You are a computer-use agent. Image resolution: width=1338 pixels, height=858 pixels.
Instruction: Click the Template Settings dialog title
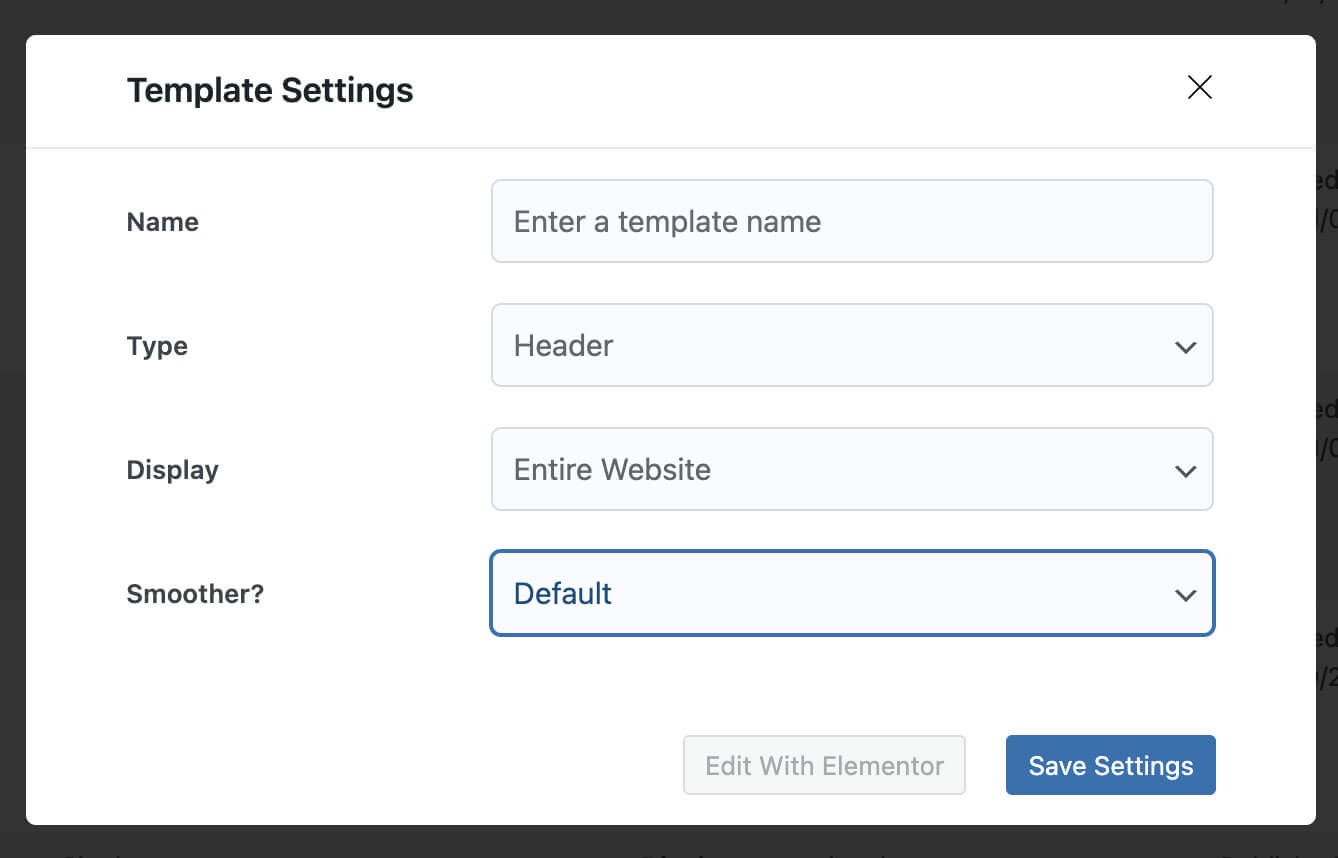pos(270,90)
